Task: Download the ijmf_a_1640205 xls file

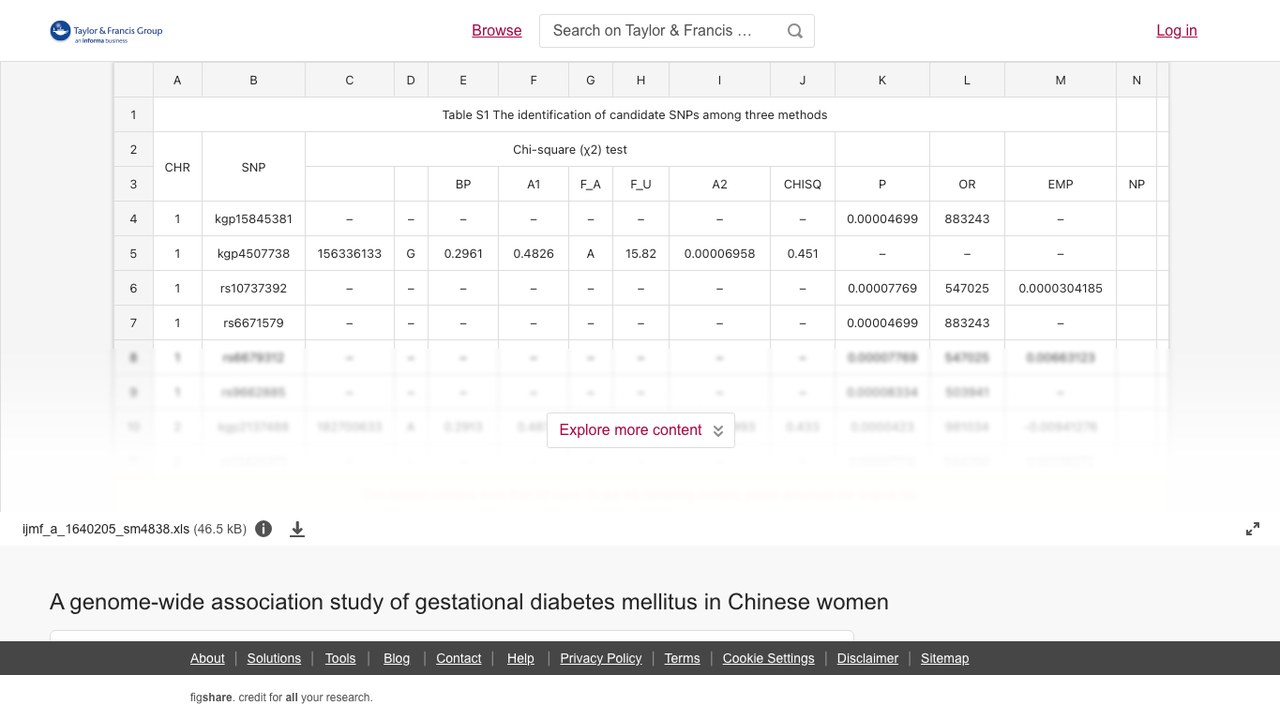Action: [x=297, y=529]
